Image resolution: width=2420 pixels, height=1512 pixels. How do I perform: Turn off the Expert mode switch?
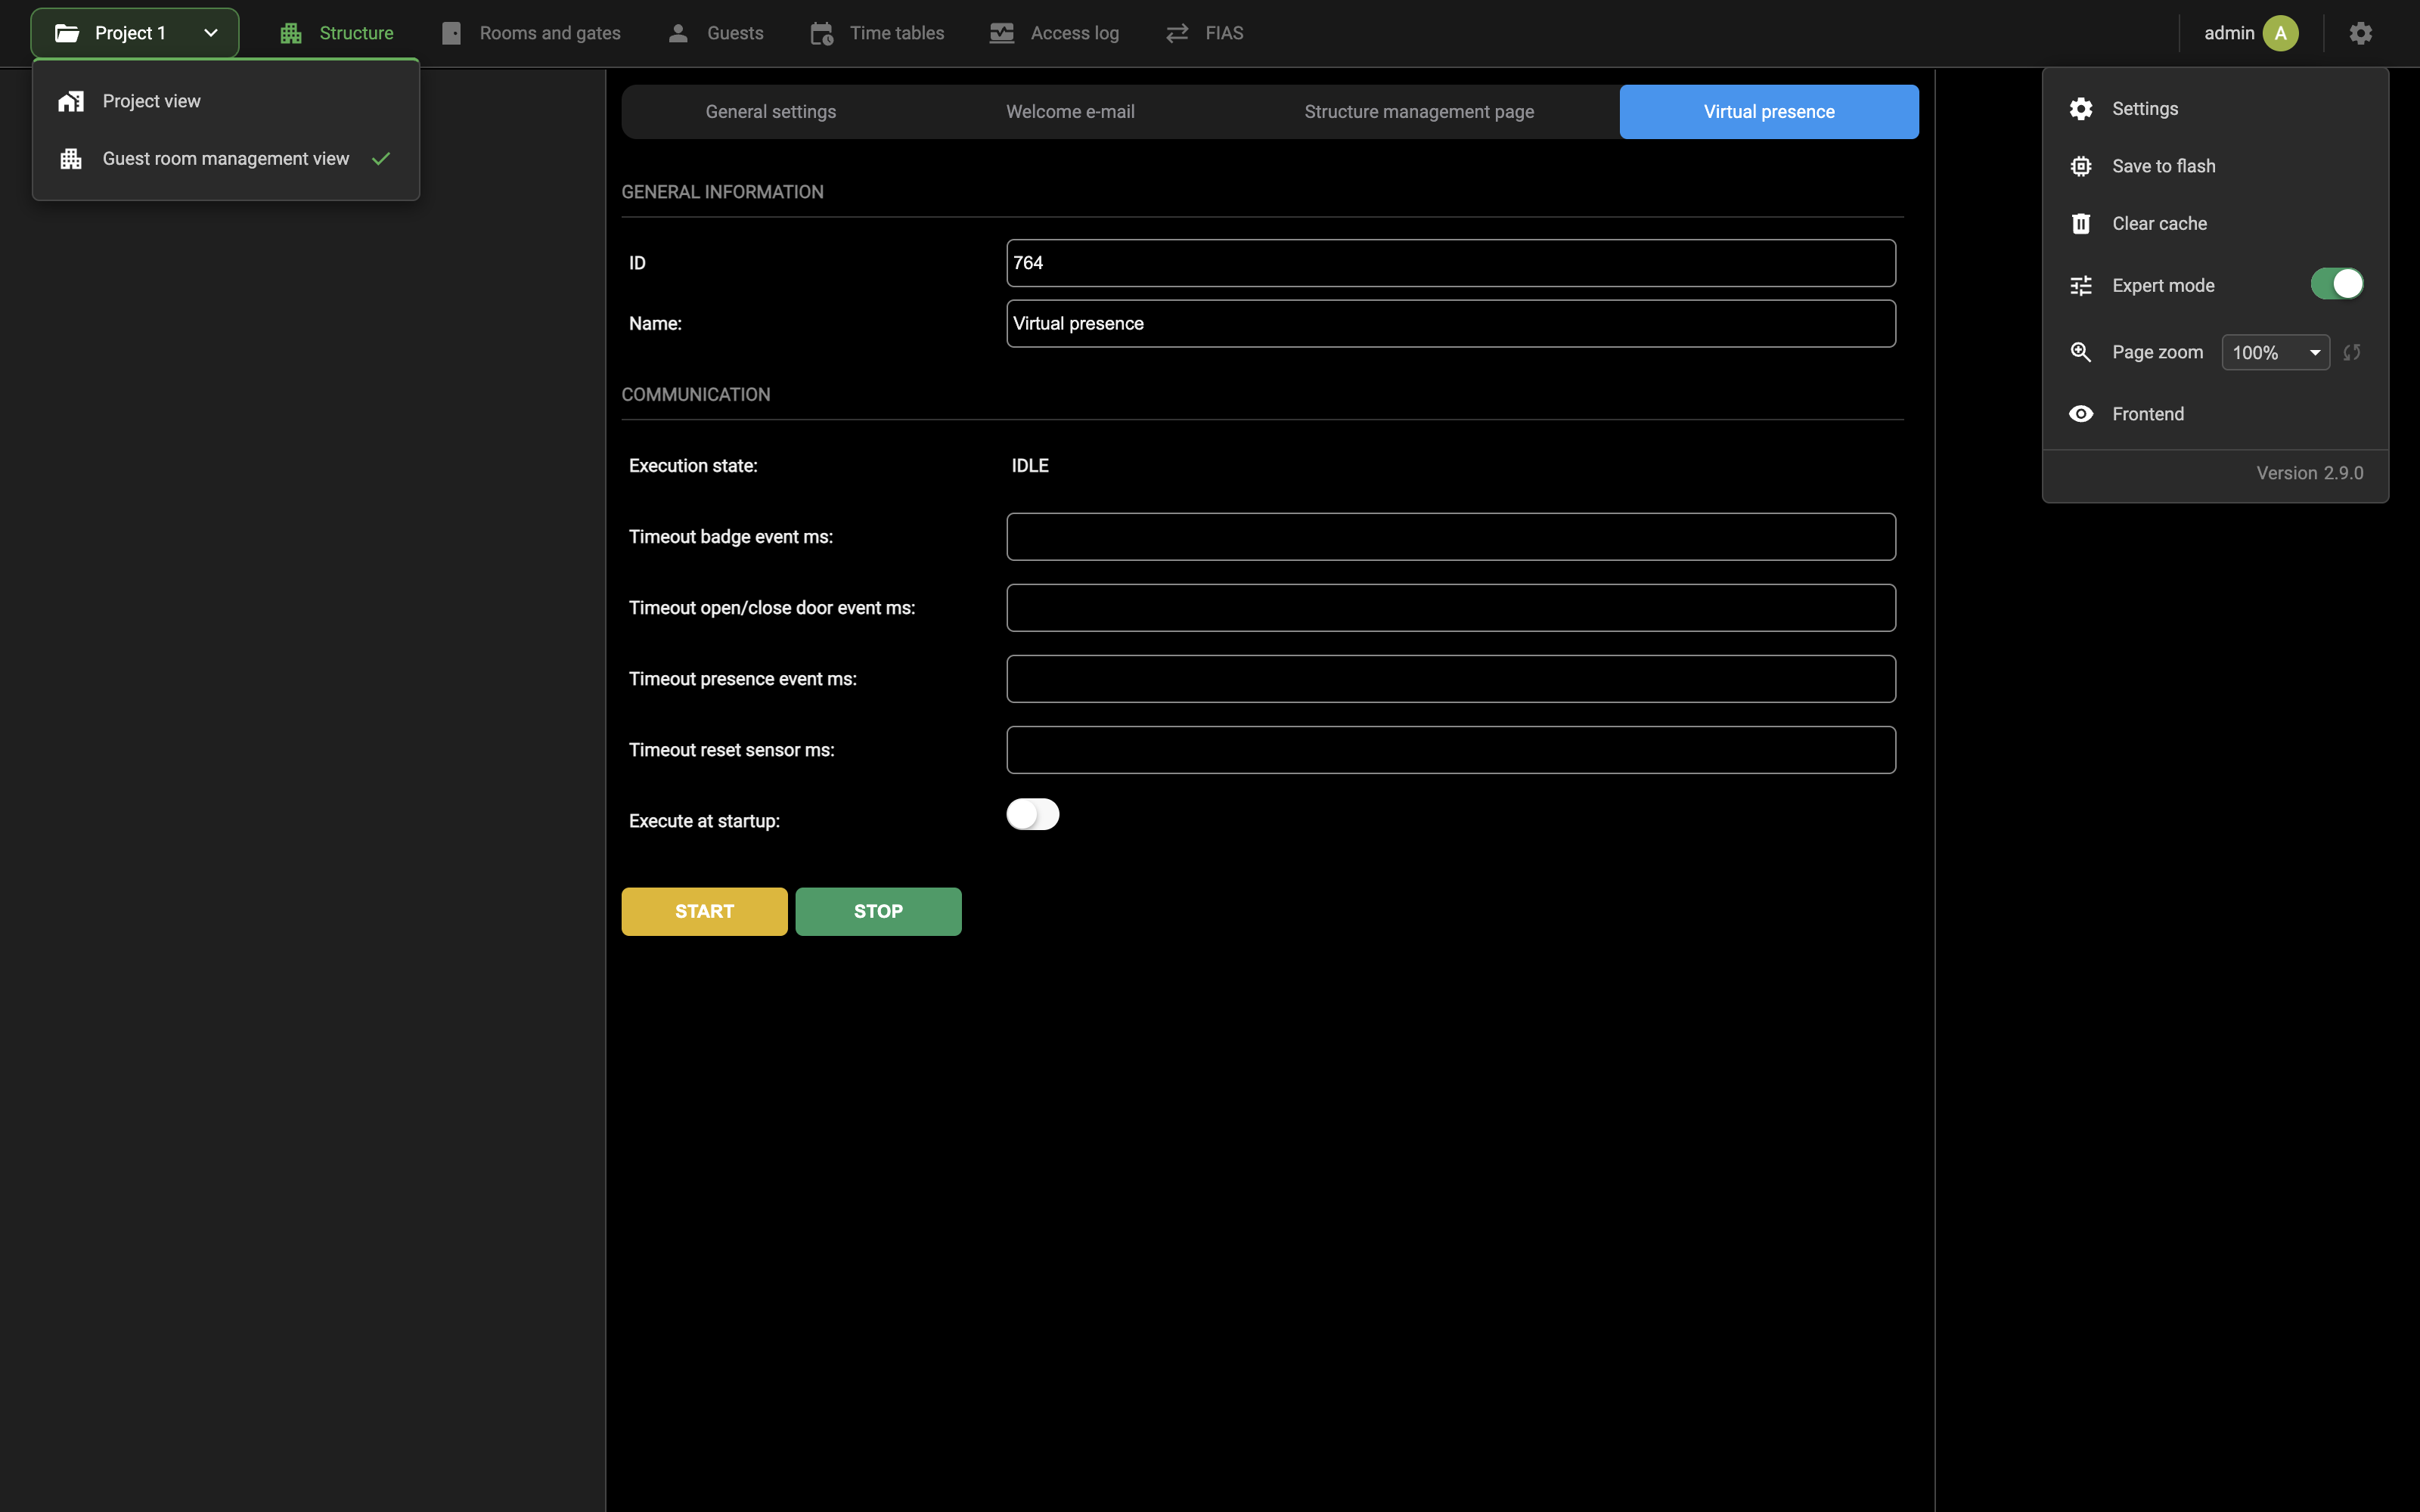pyautogui.click(x=2336, y=284)
